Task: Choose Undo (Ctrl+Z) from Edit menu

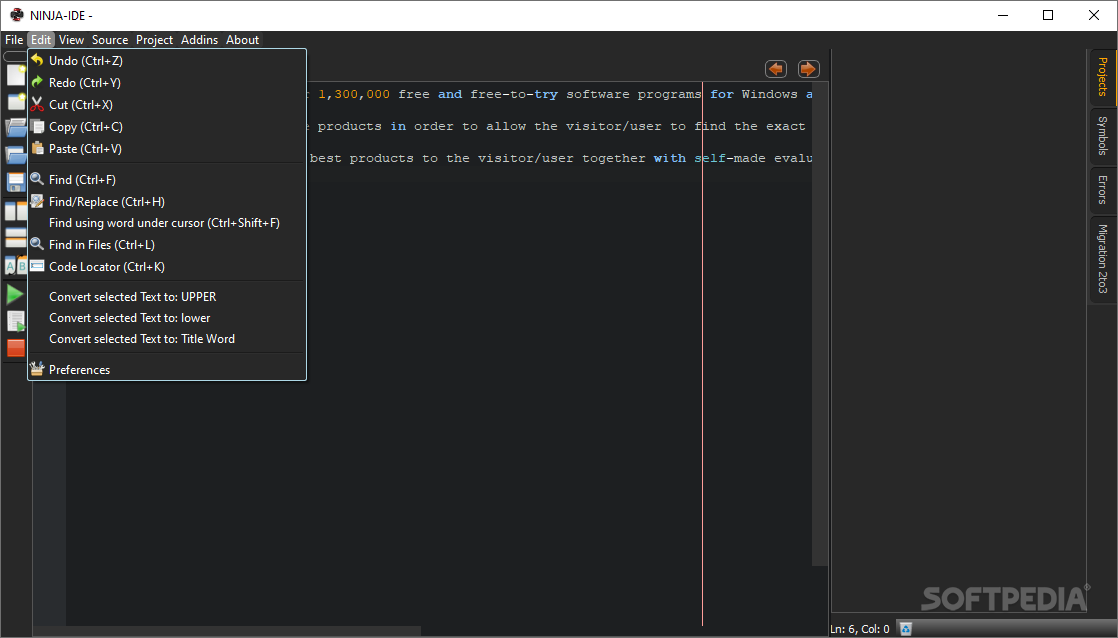Action: point(167,61)
